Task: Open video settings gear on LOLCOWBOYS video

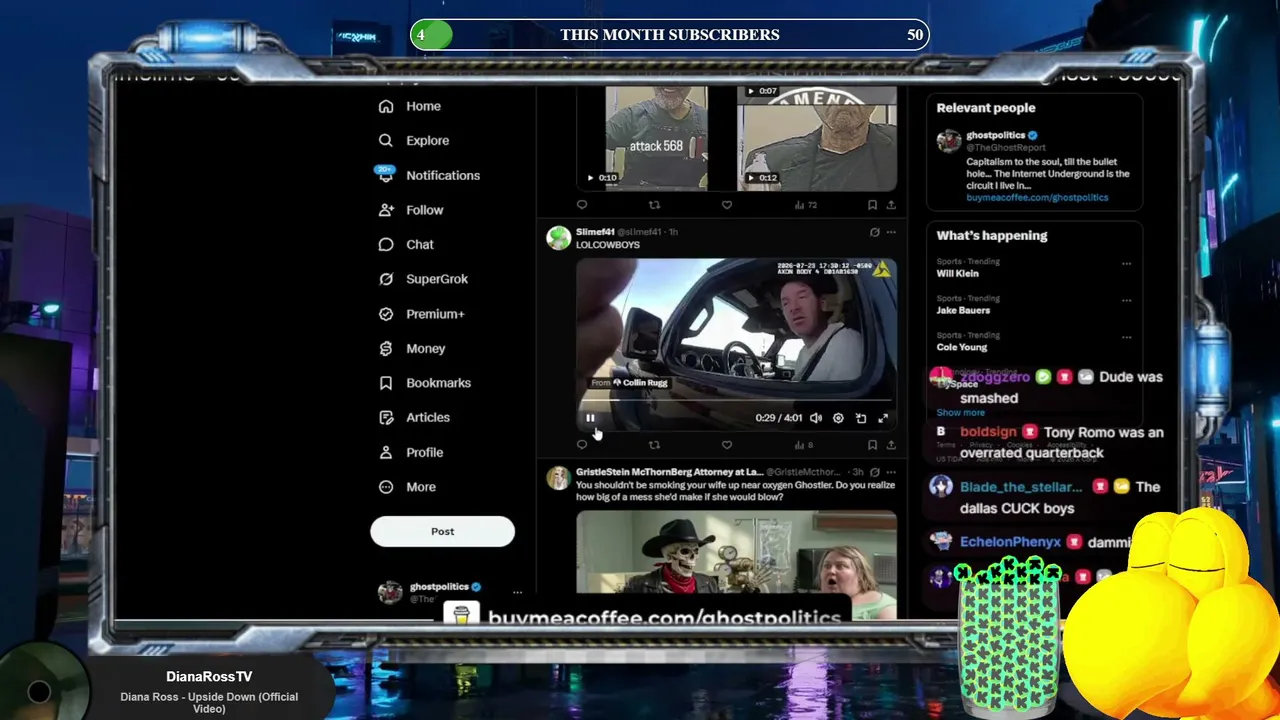Action: 838,418
